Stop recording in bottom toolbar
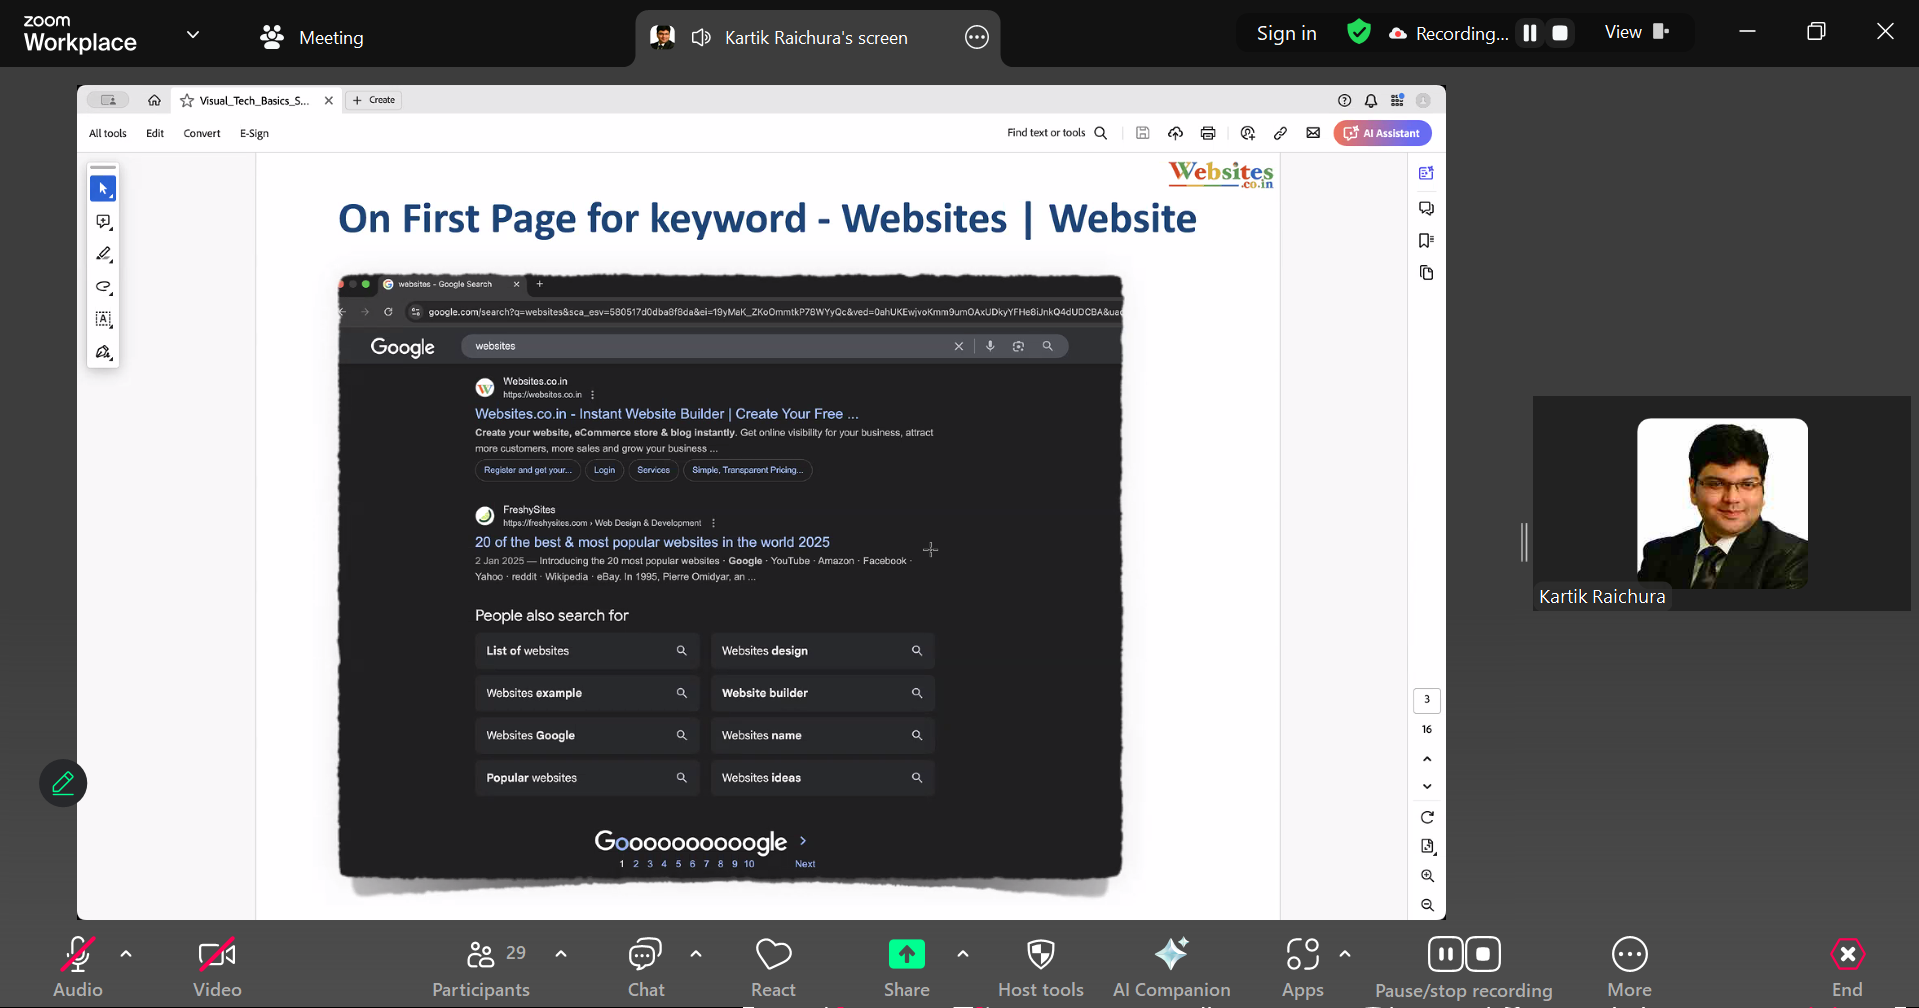 click(x=1484, y=954)
